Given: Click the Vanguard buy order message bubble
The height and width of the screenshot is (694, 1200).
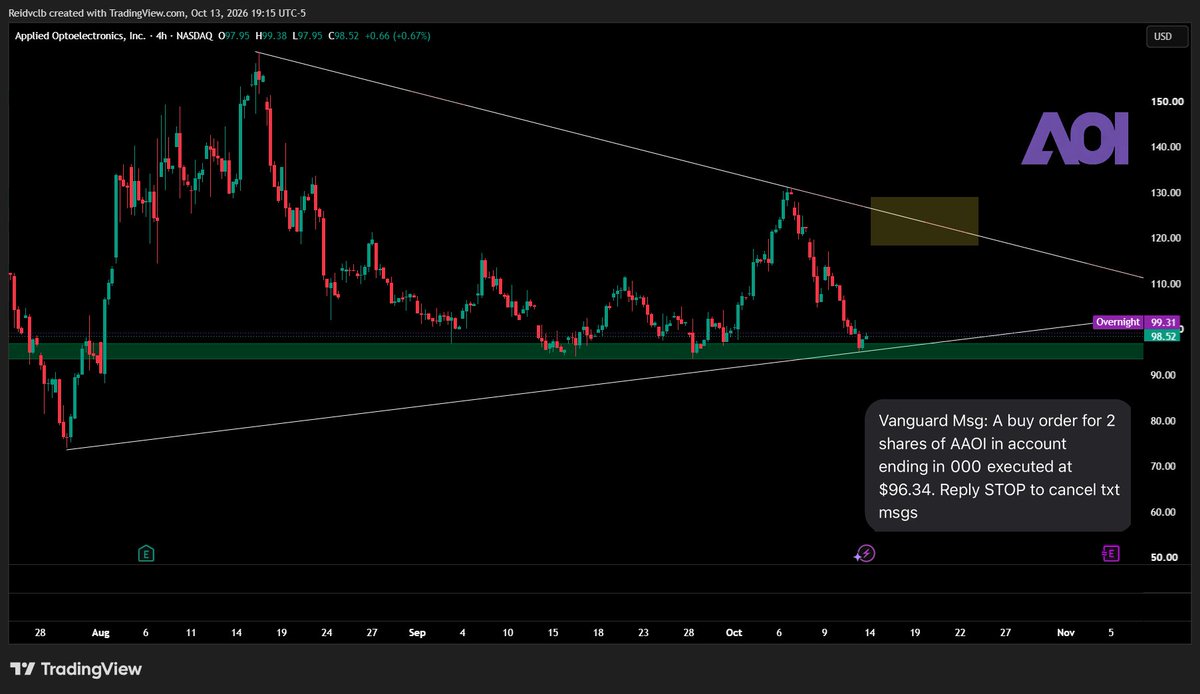Looking at the screenshot, I should click(x=998, y=465).
